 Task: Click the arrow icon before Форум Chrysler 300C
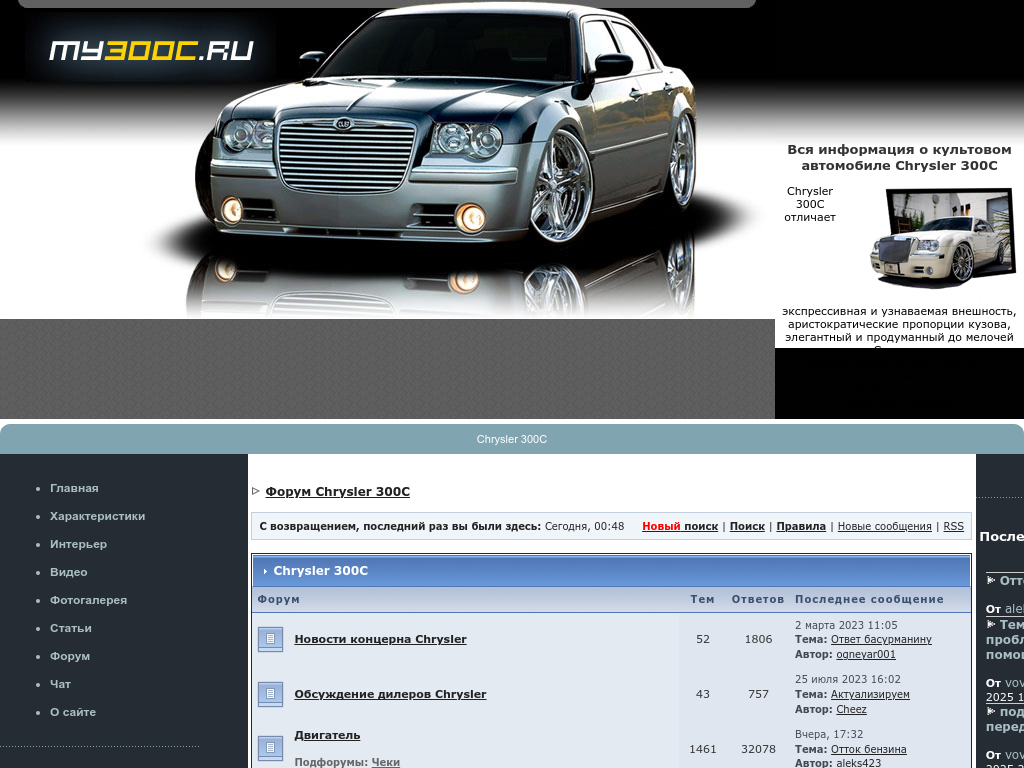256,491
